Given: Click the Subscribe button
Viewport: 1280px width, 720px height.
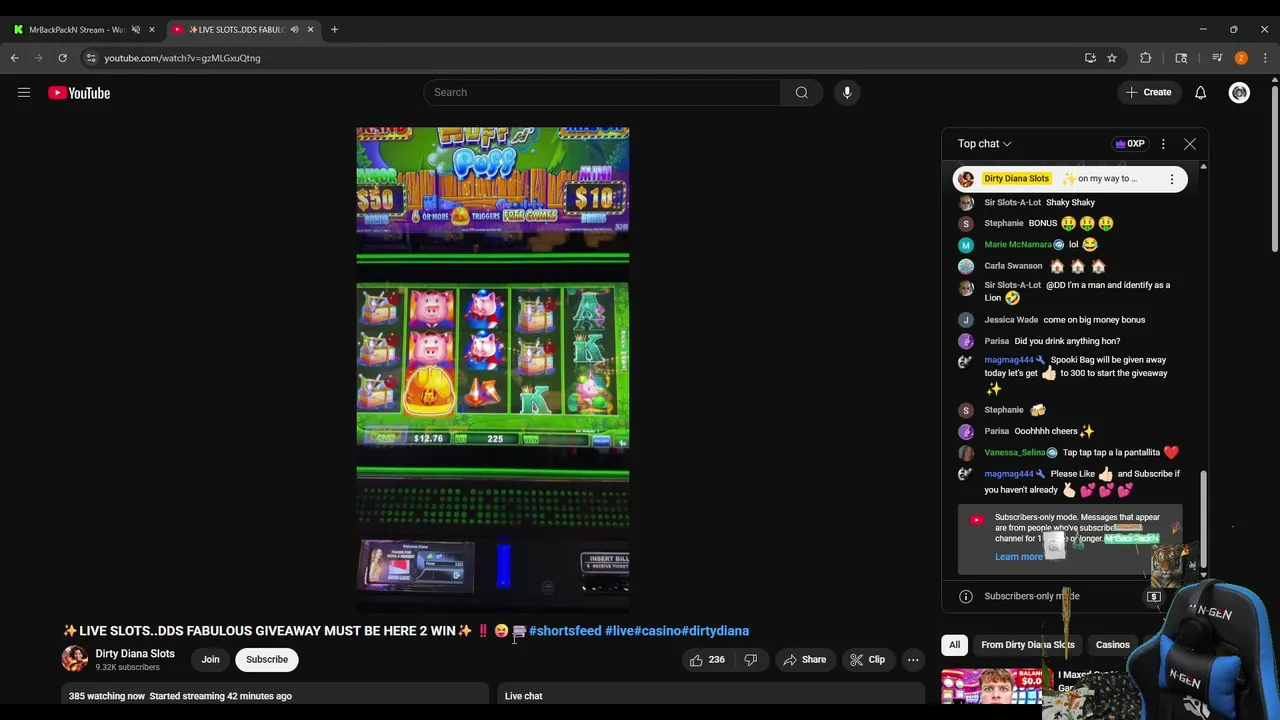Looking at the screenshot, I should click(x=267, y=660).
